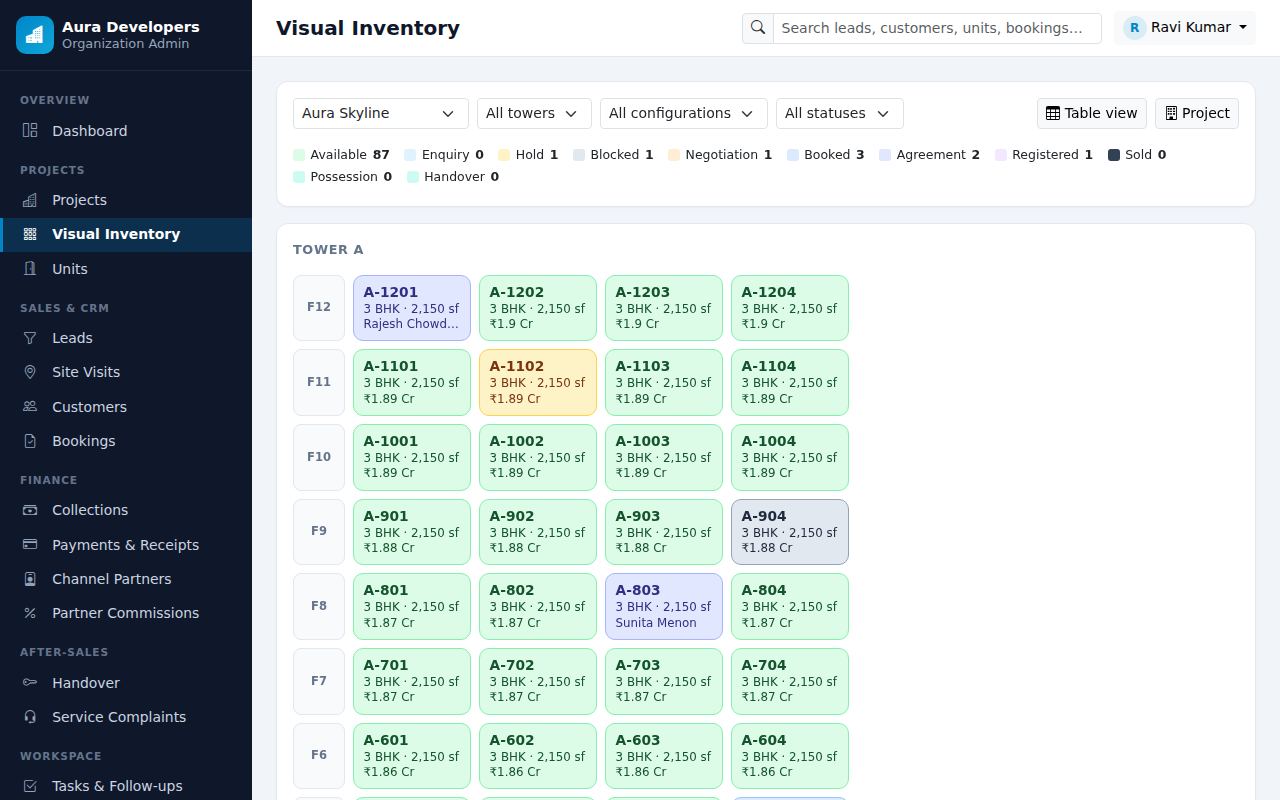Click the Bookings document icon
Viewport: 1280px width, 800px height.
pyautogui.click(x=30, y=441)
